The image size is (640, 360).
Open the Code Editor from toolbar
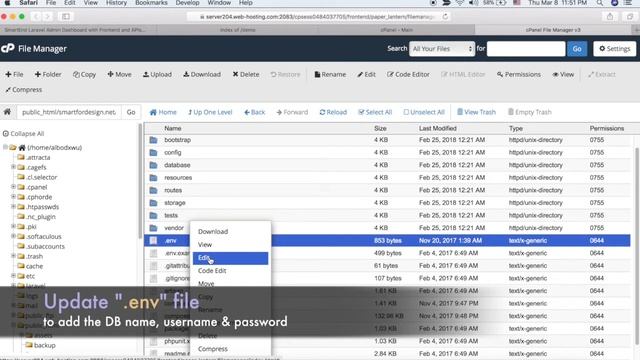(408, 74)
